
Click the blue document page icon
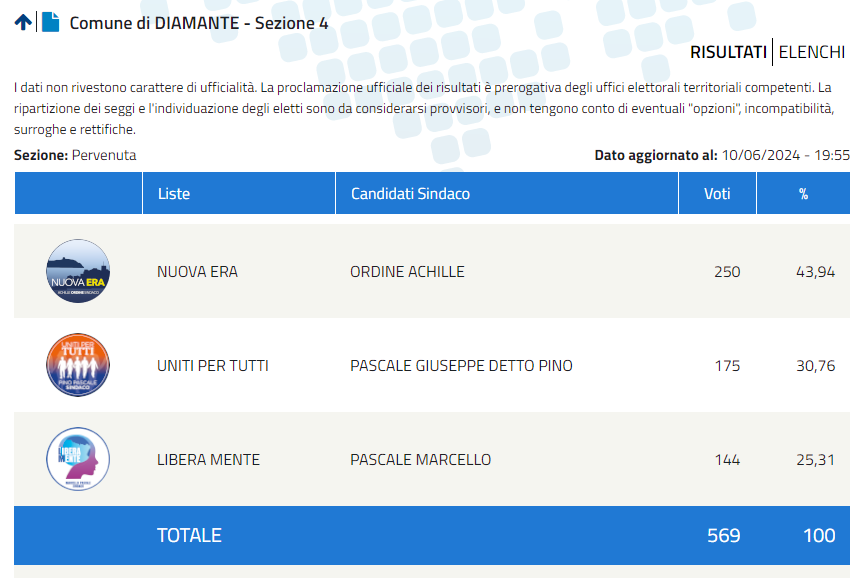pos(50,22)
